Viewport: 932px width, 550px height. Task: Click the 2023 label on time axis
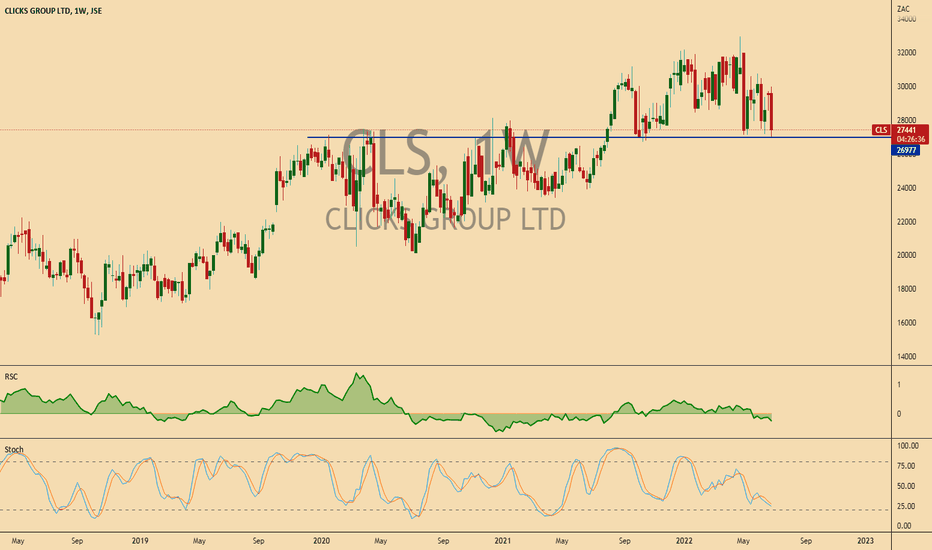point(865,541)
